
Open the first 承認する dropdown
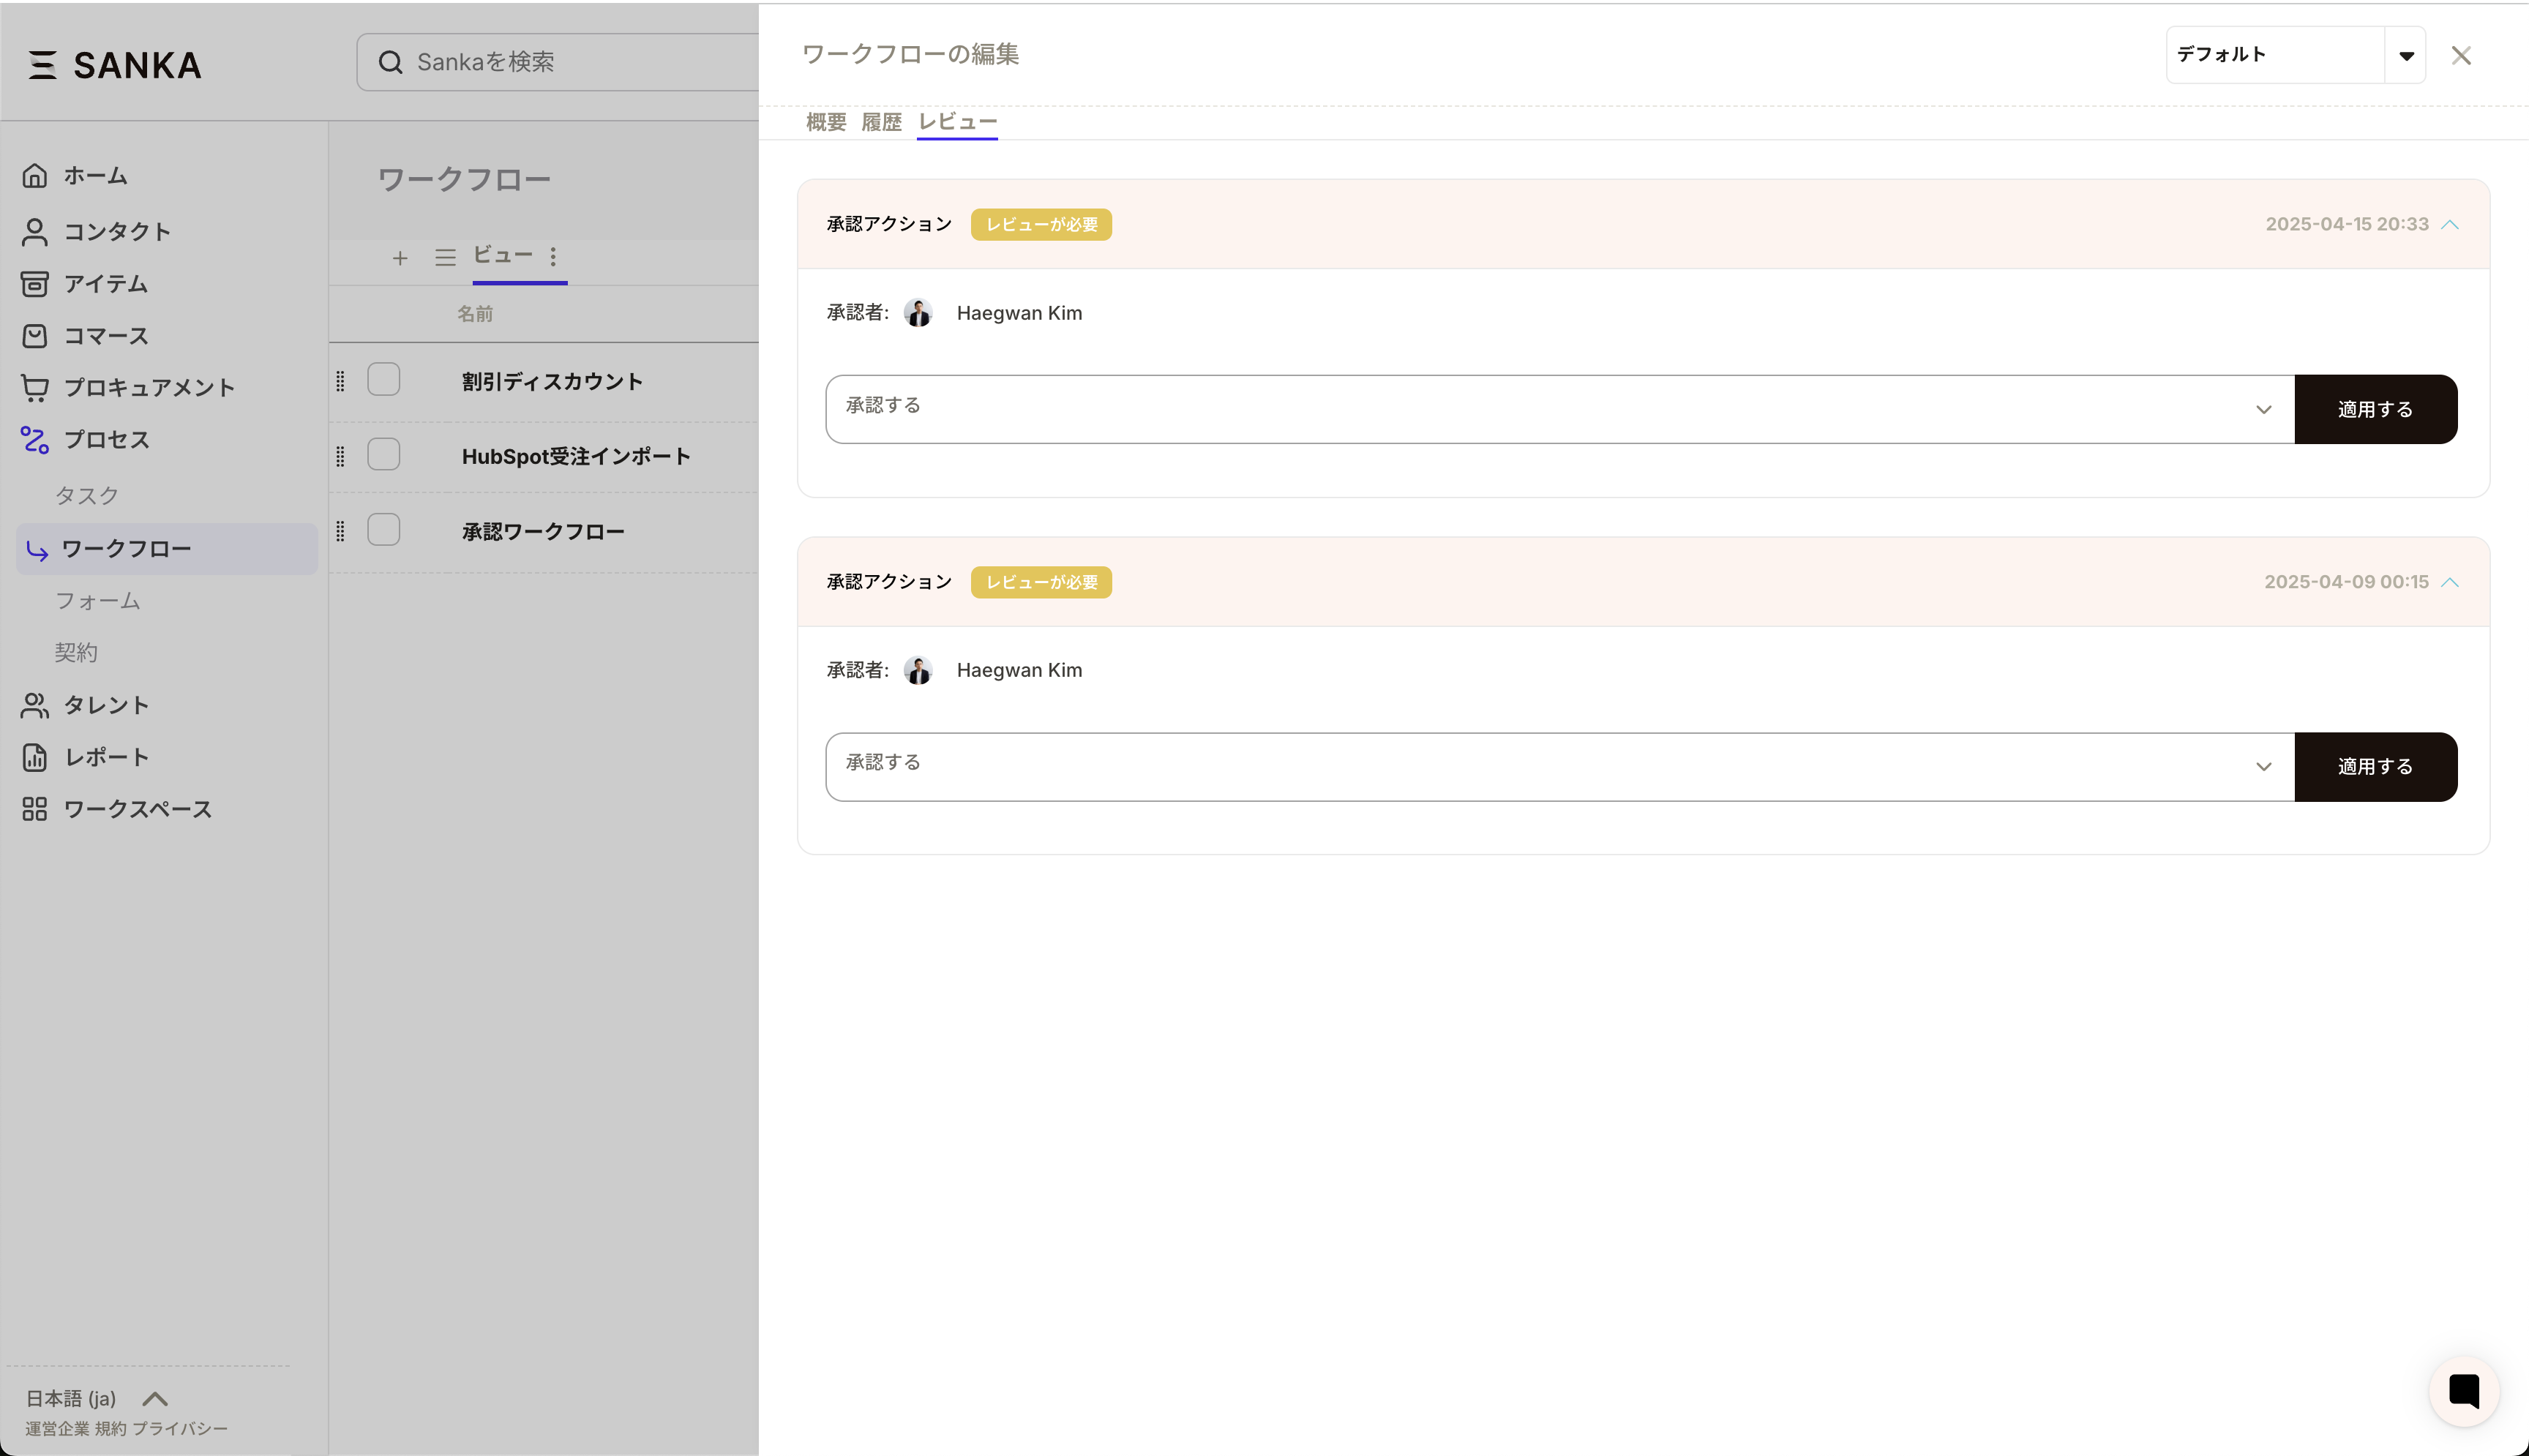point(1559,409)
